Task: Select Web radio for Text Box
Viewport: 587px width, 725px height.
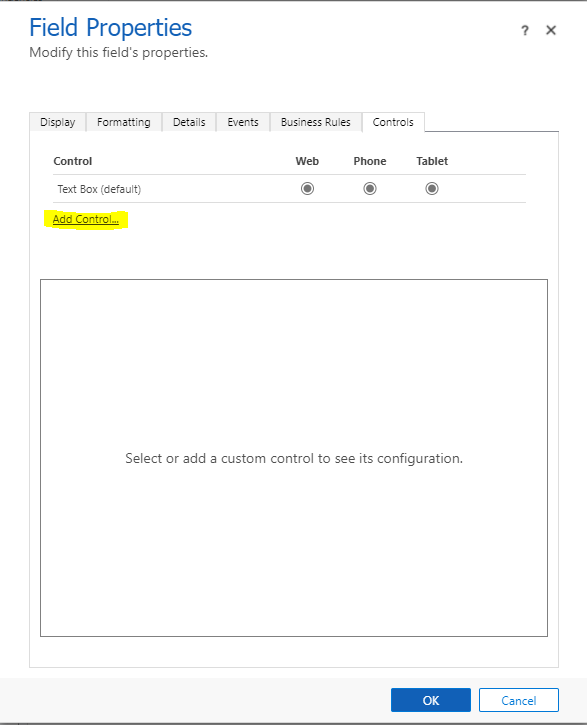Action: (307, 189)
